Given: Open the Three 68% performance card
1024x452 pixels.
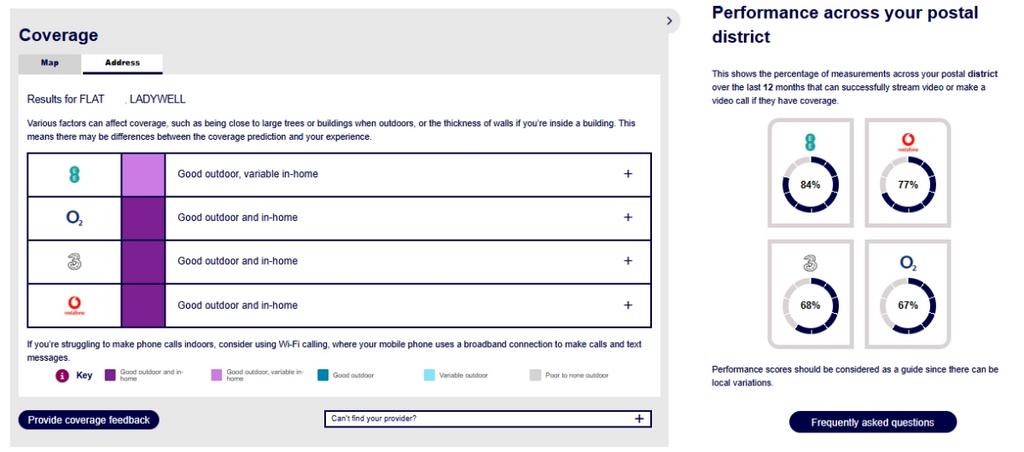Looking at the screenshot, I should [810, 294].
